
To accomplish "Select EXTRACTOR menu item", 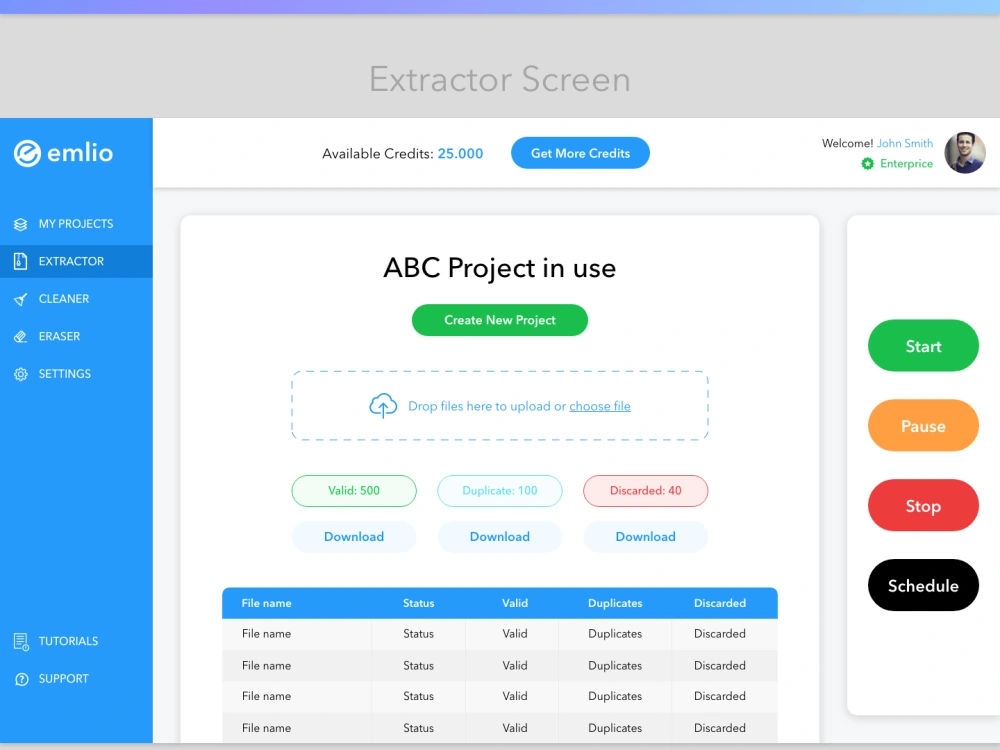I will 77,261.
